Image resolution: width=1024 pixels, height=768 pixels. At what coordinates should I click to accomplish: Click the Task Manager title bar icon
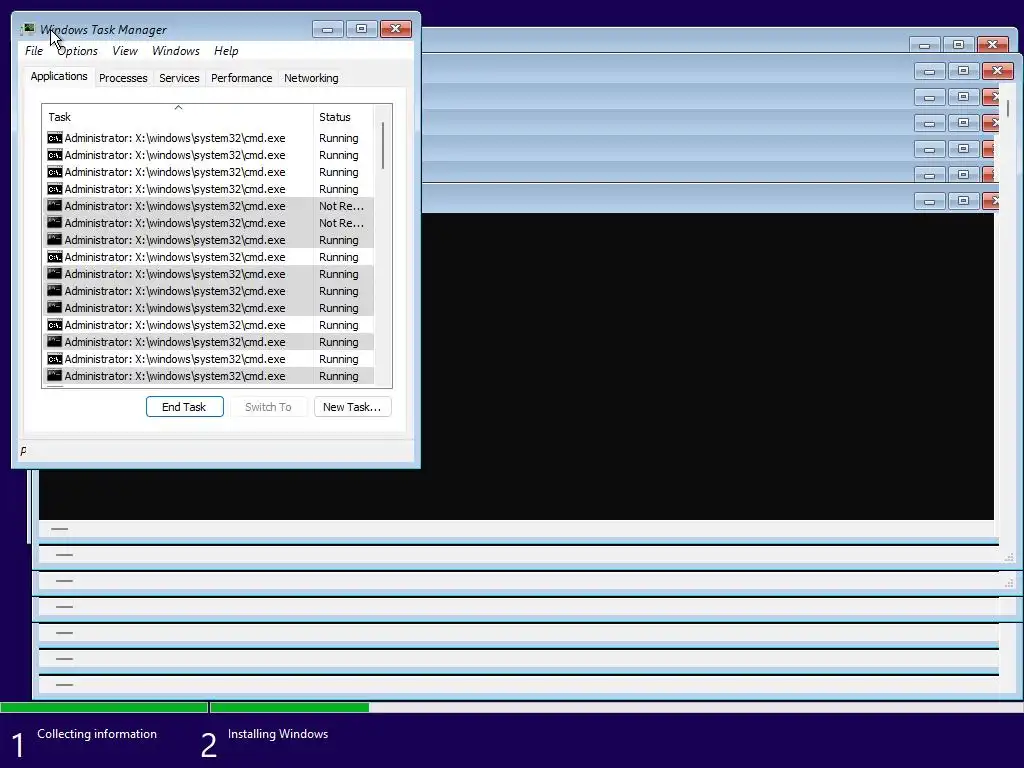pyautogui.click(x=27, y=29)
